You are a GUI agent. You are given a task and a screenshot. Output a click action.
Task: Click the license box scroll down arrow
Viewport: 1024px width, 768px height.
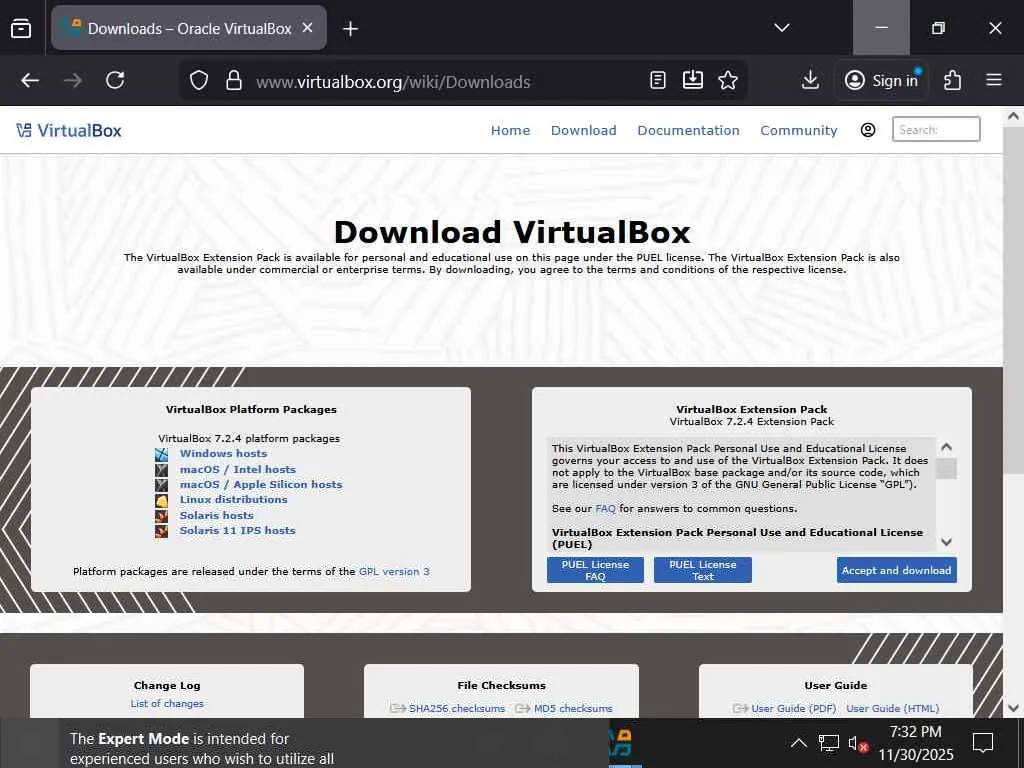point(946,542)
